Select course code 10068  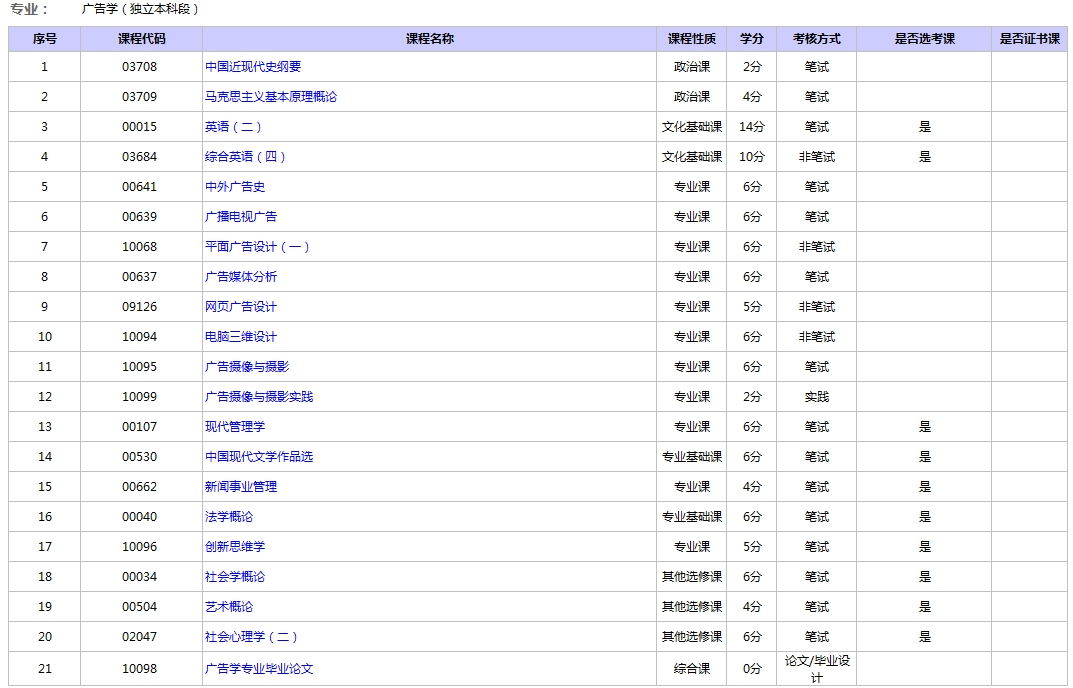140,247
